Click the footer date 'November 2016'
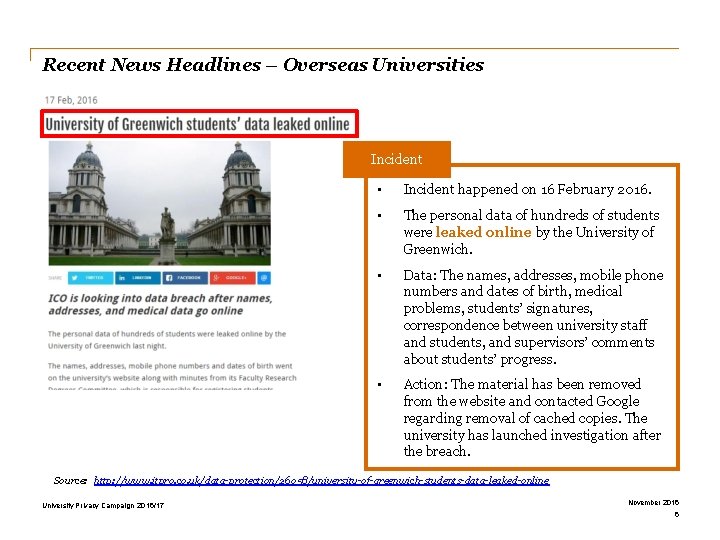This screenshot has height=540, width=720. click(653, 502)
